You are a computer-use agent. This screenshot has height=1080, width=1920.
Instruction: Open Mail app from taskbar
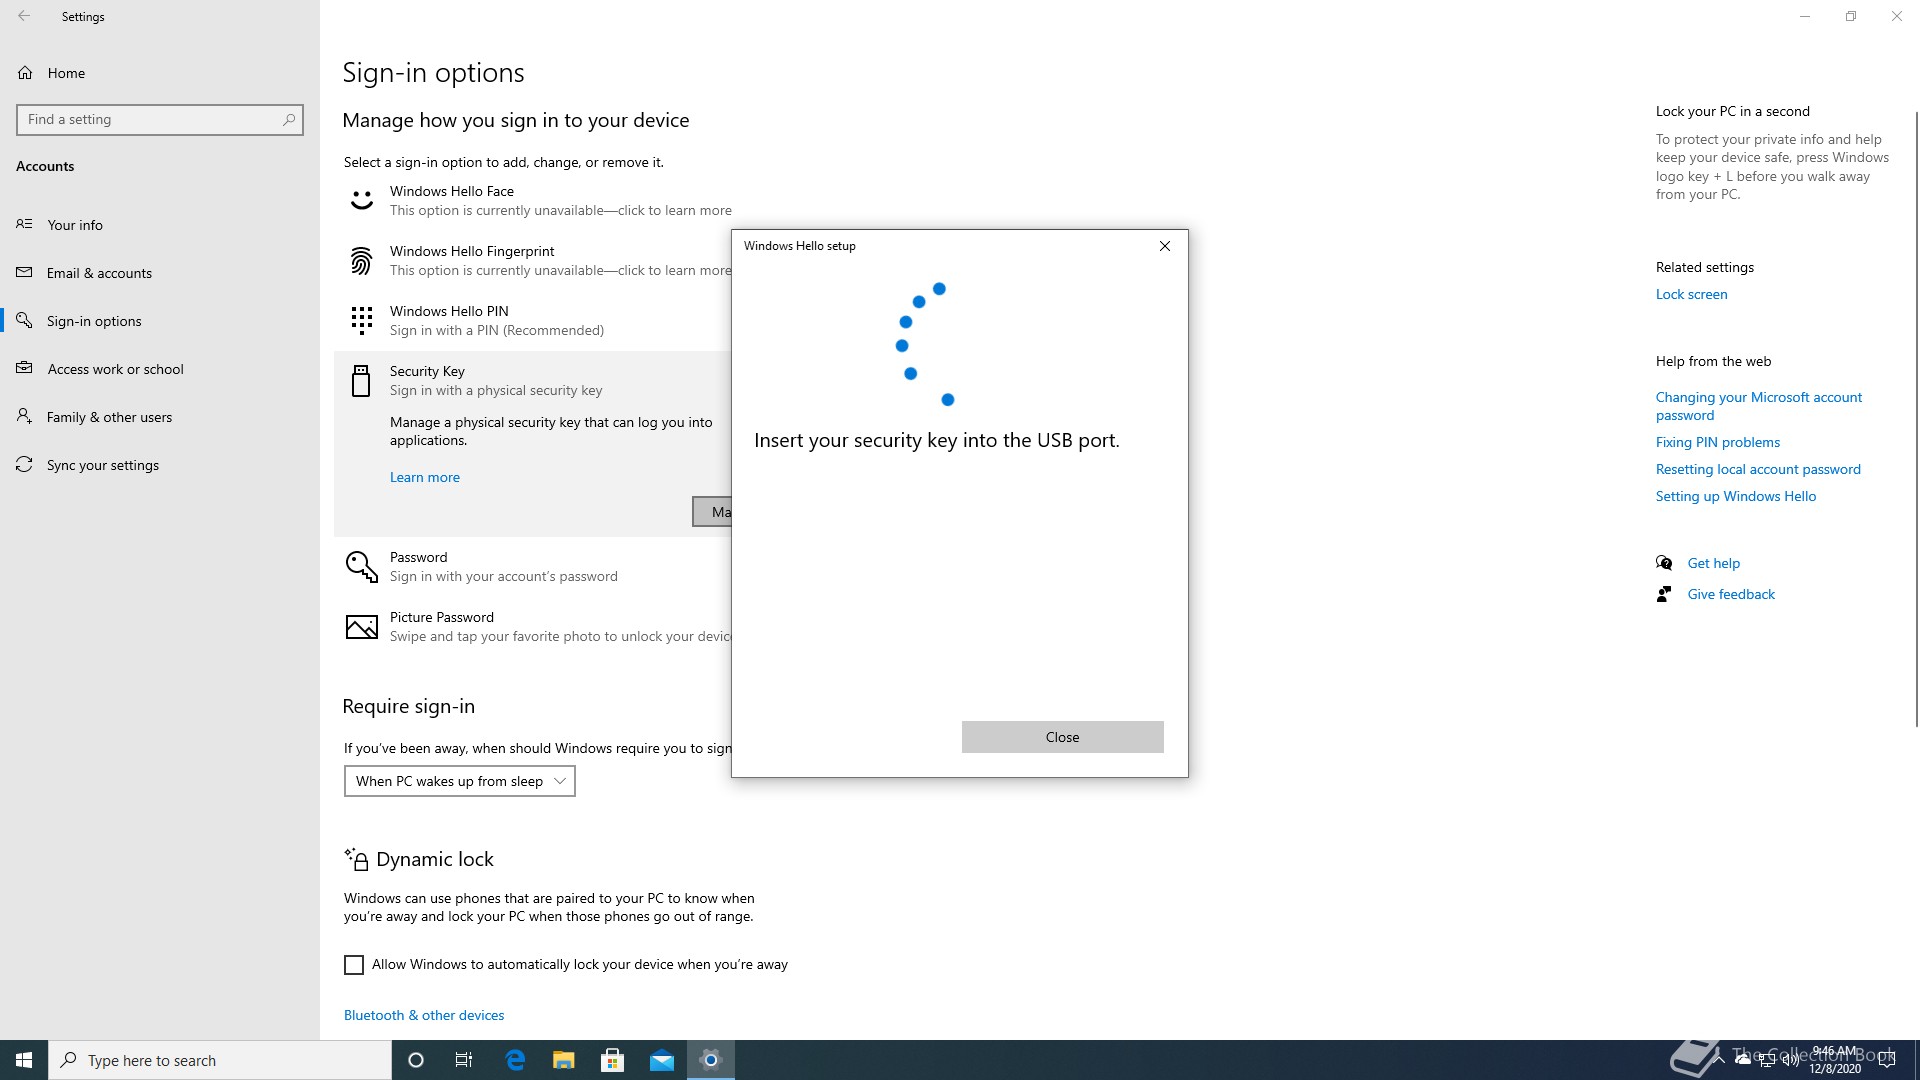click(x=661, y=1060)
